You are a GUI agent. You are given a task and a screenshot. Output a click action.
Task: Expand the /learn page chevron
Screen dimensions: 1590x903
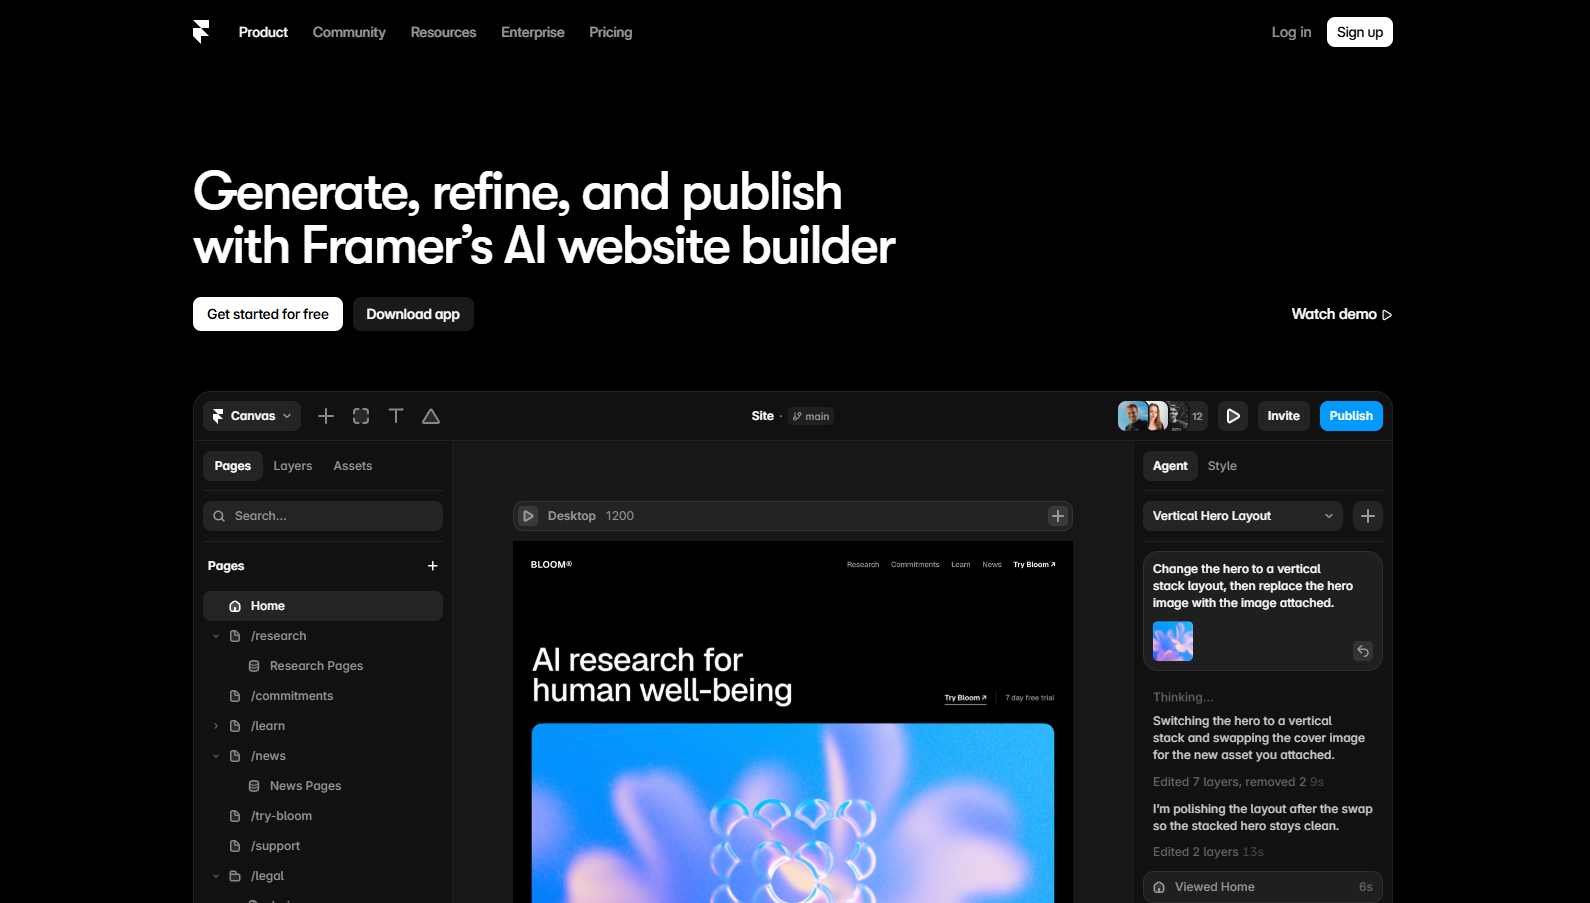[x=216, y=726]
